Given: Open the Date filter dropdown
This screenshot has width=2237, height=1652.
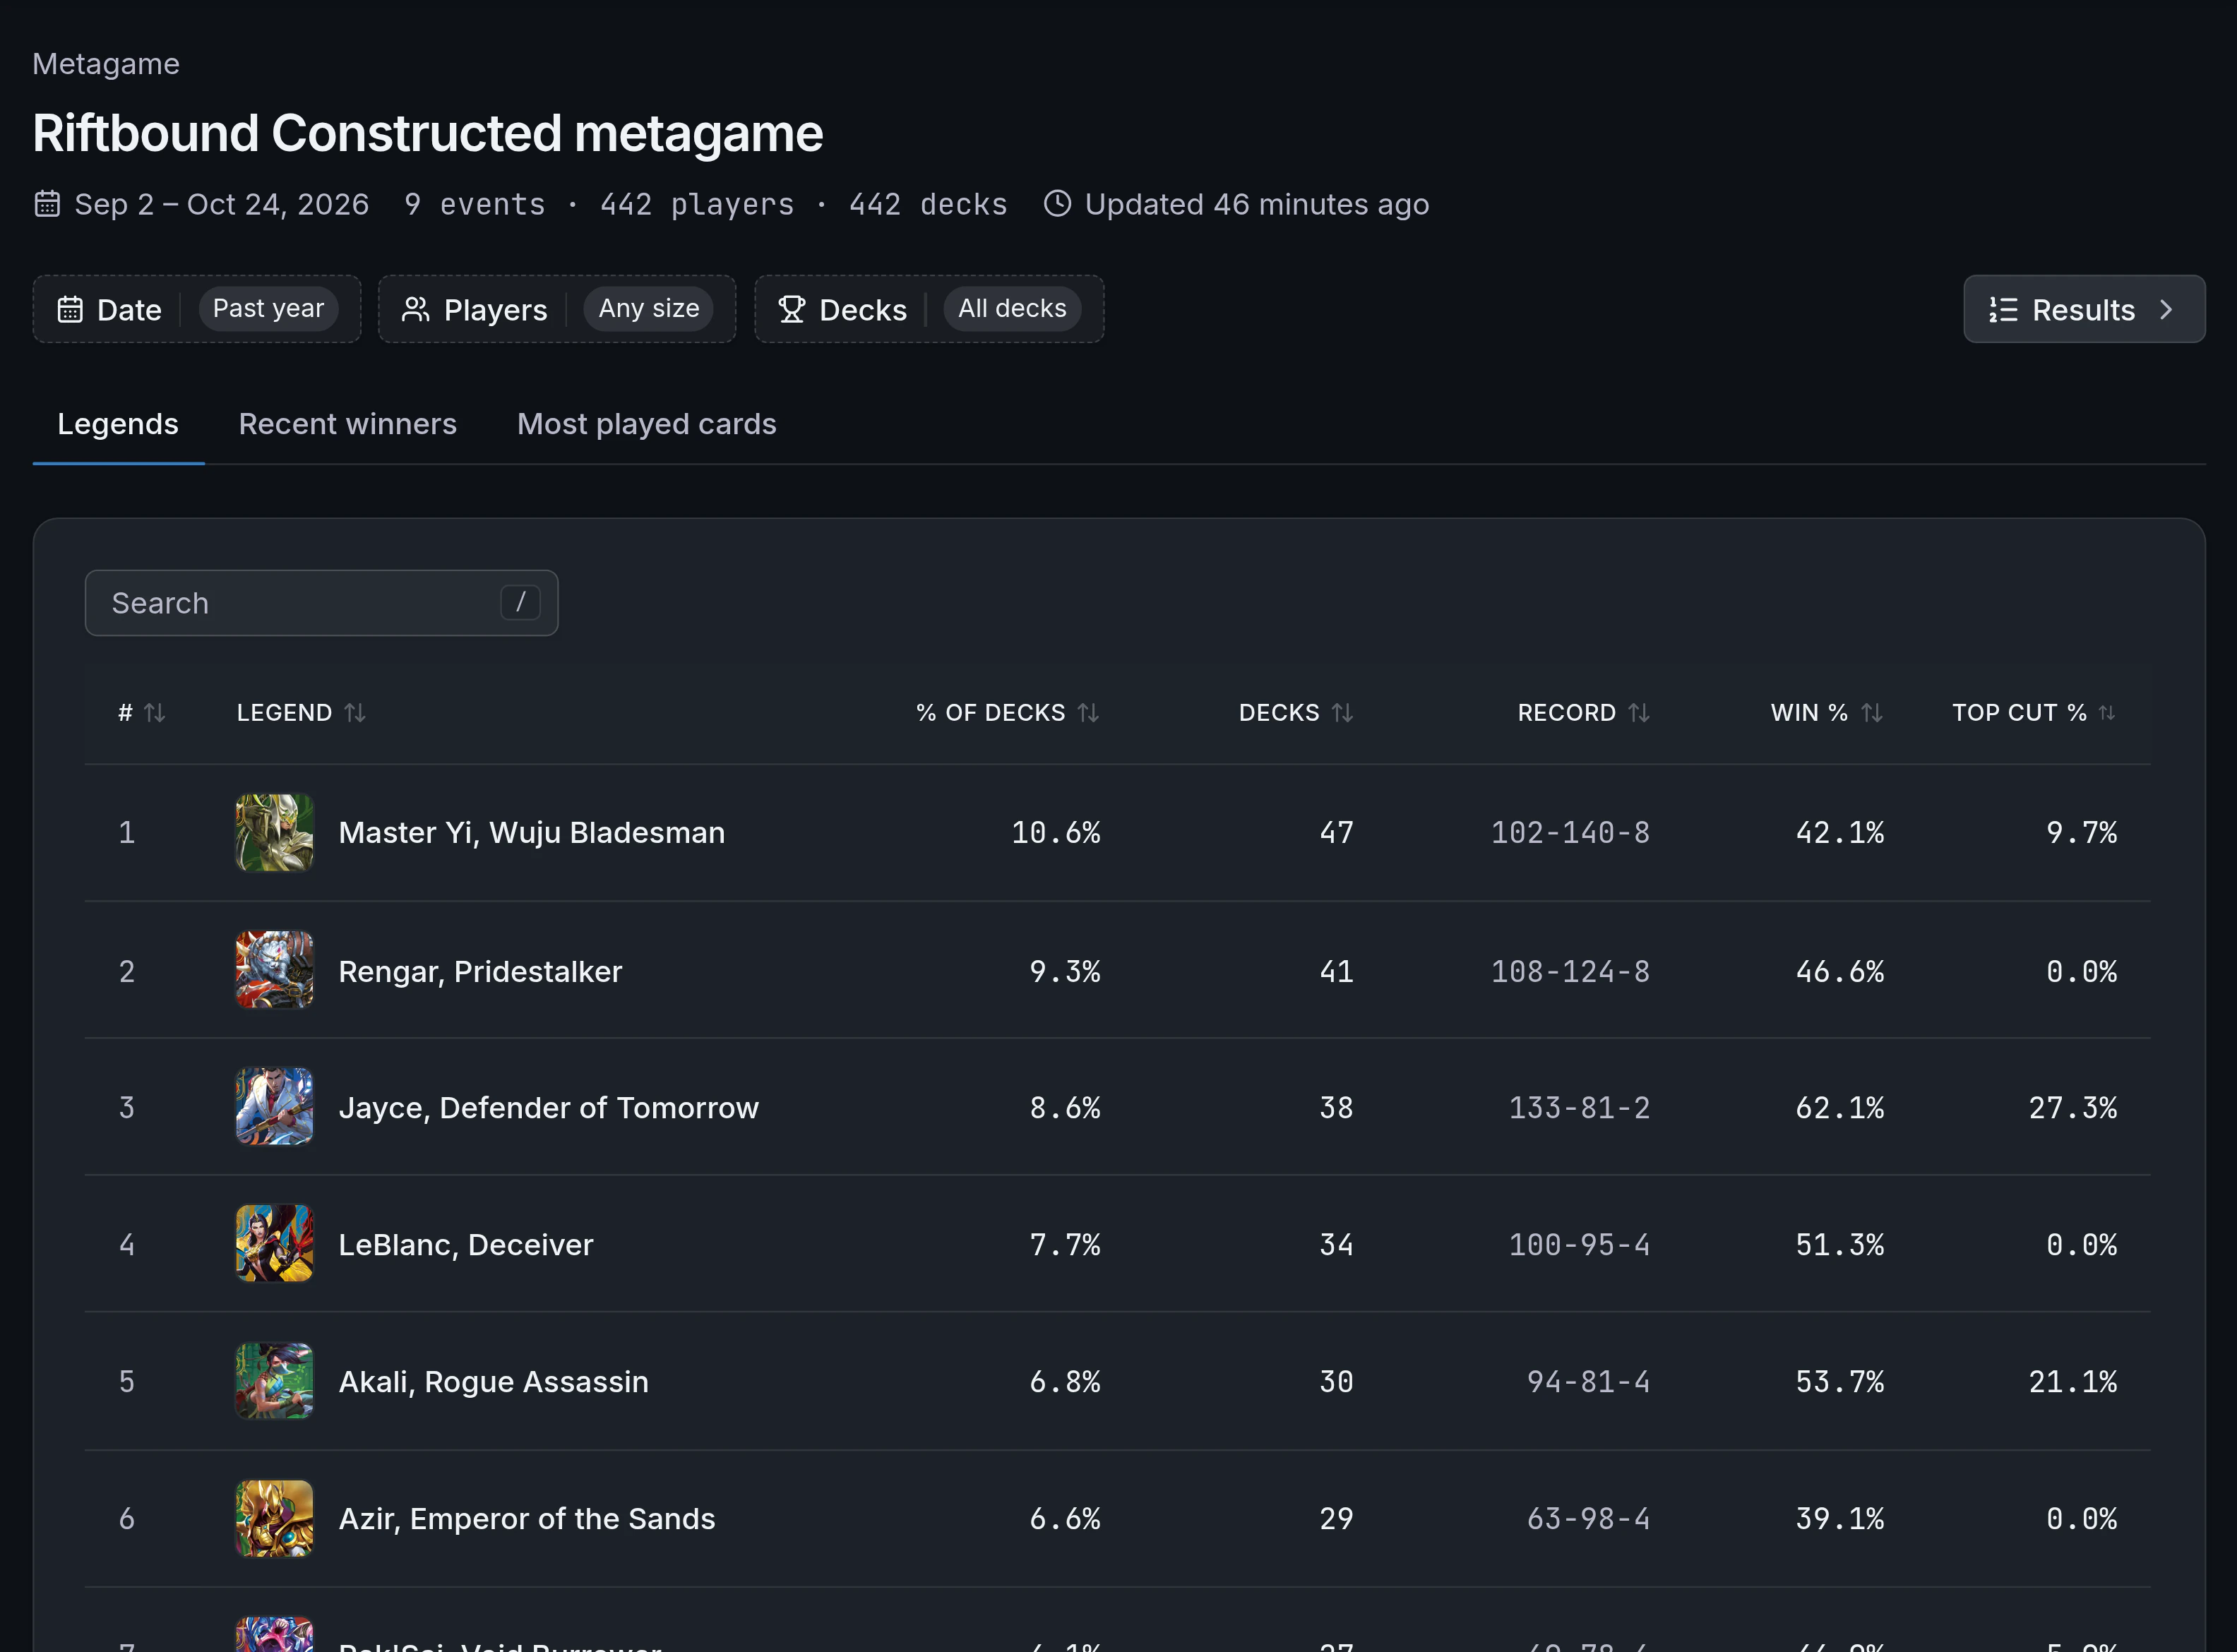Looking at the screenshot, I should (197, 309).
